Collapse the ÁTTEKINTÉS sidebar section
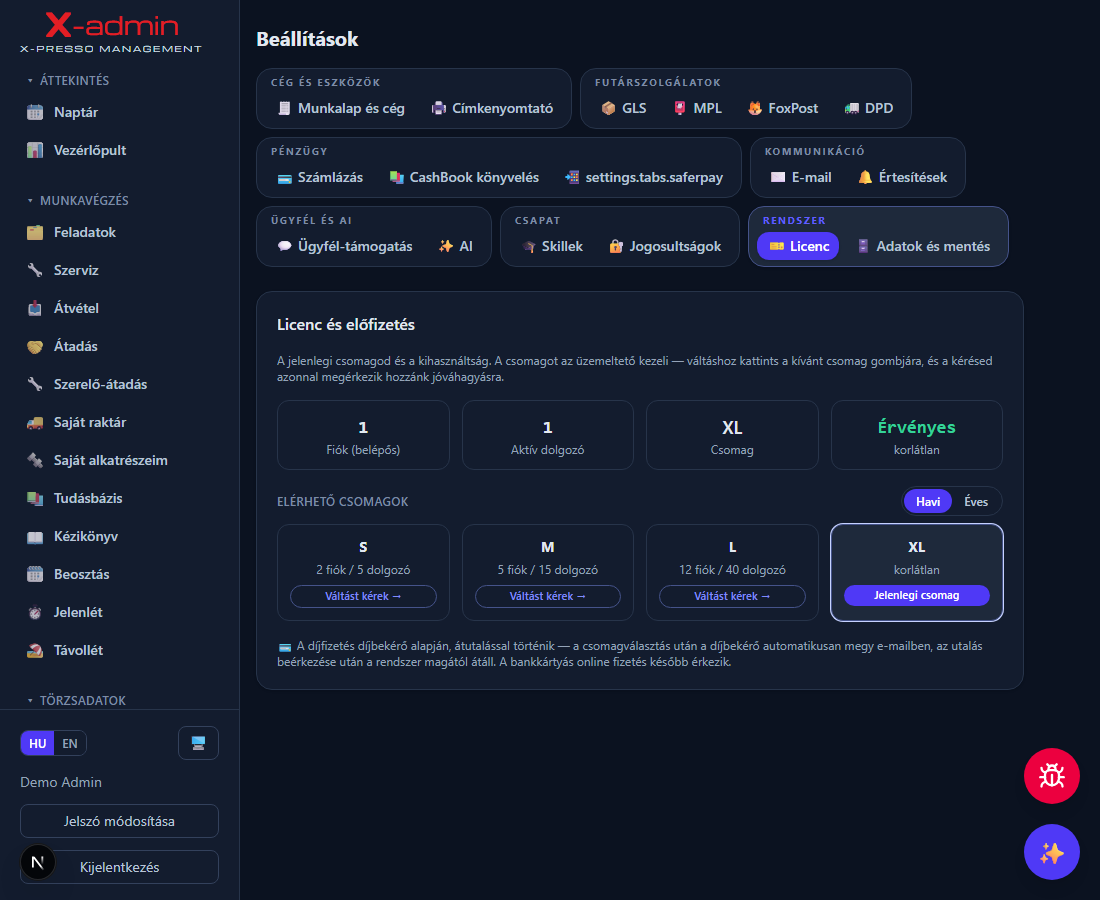Viewport: 1100px width, 900px height. [68, 81]
